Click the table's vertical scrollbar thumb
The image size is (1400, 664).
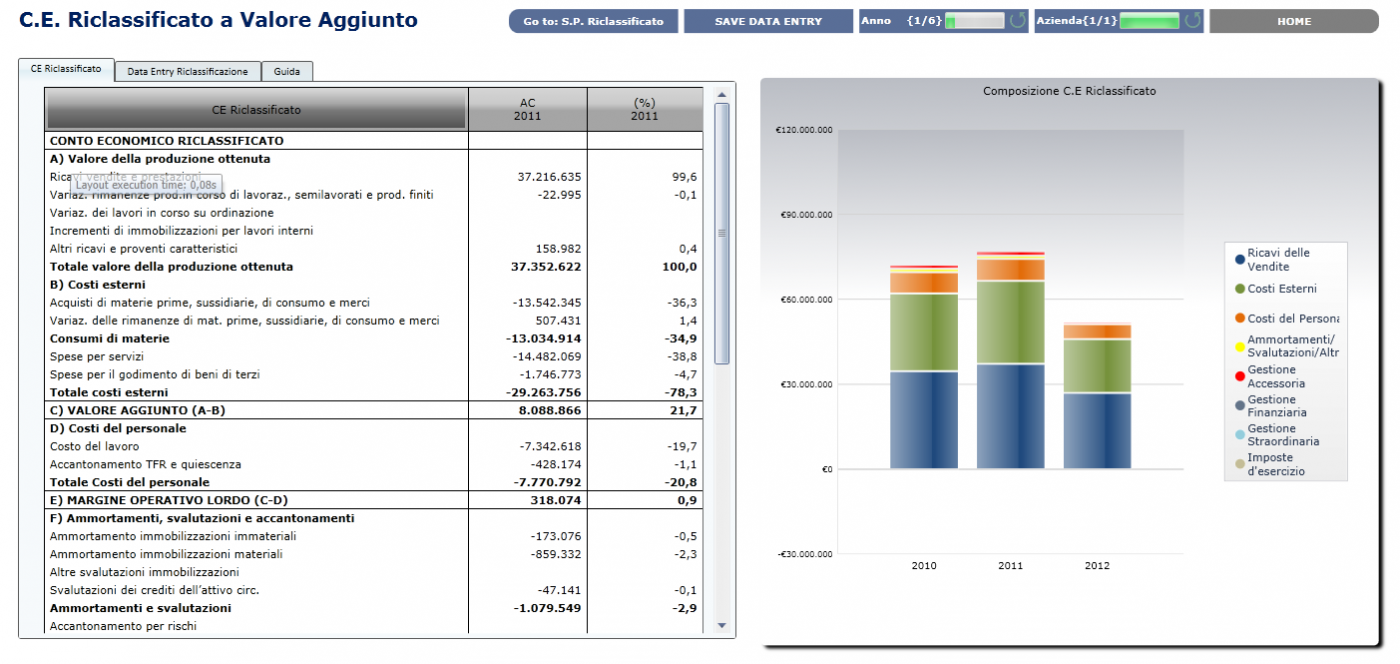722,233
